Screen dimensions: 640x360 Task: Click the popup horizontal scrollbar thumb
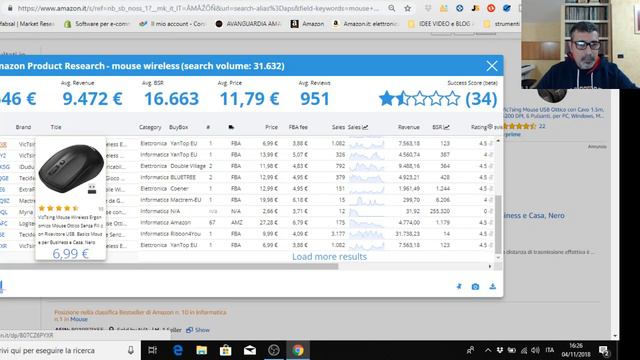coord(169,266)
